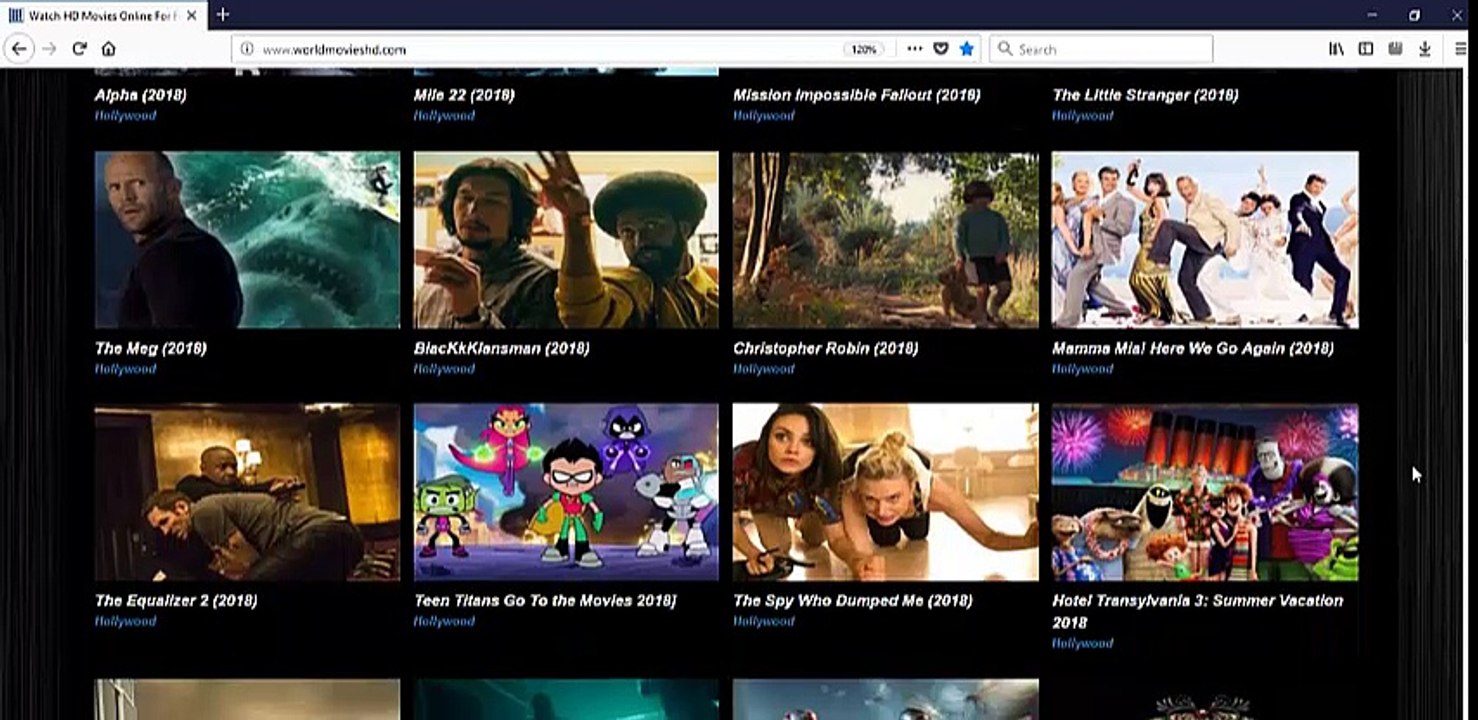The height and width of the screenshot is (720, 1478).
Task: Open The Meg movie thumbnail
Action: click(x=247, y=240)
